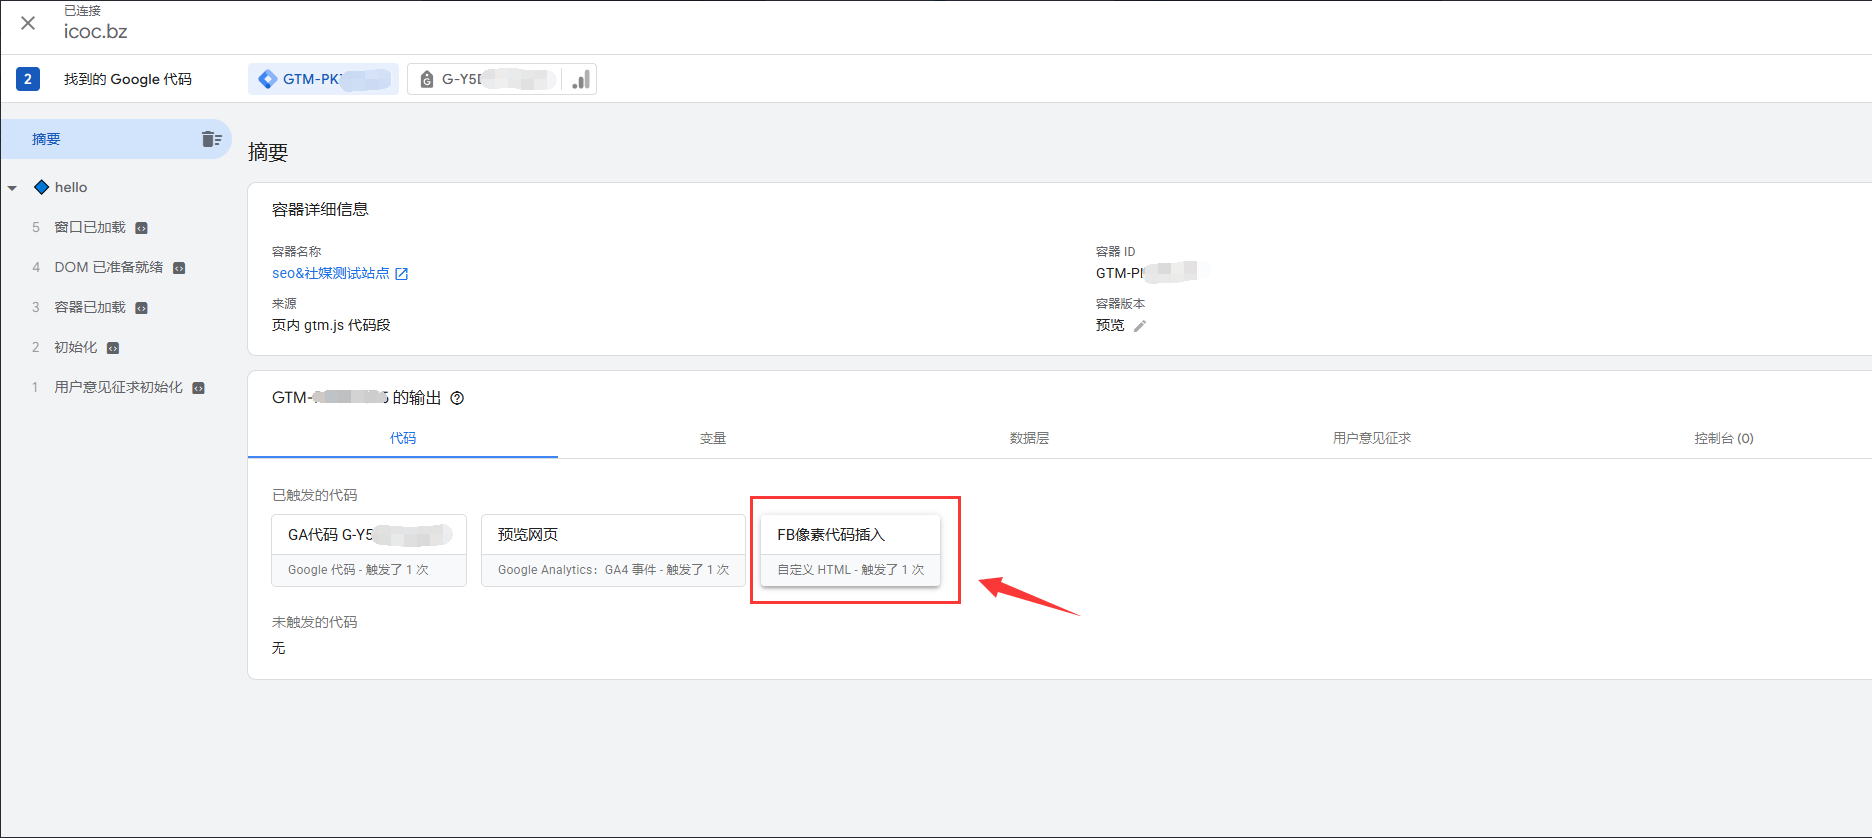Click the clear-events icon beside 摘要

pyautogui.click(x=211, y=139)
